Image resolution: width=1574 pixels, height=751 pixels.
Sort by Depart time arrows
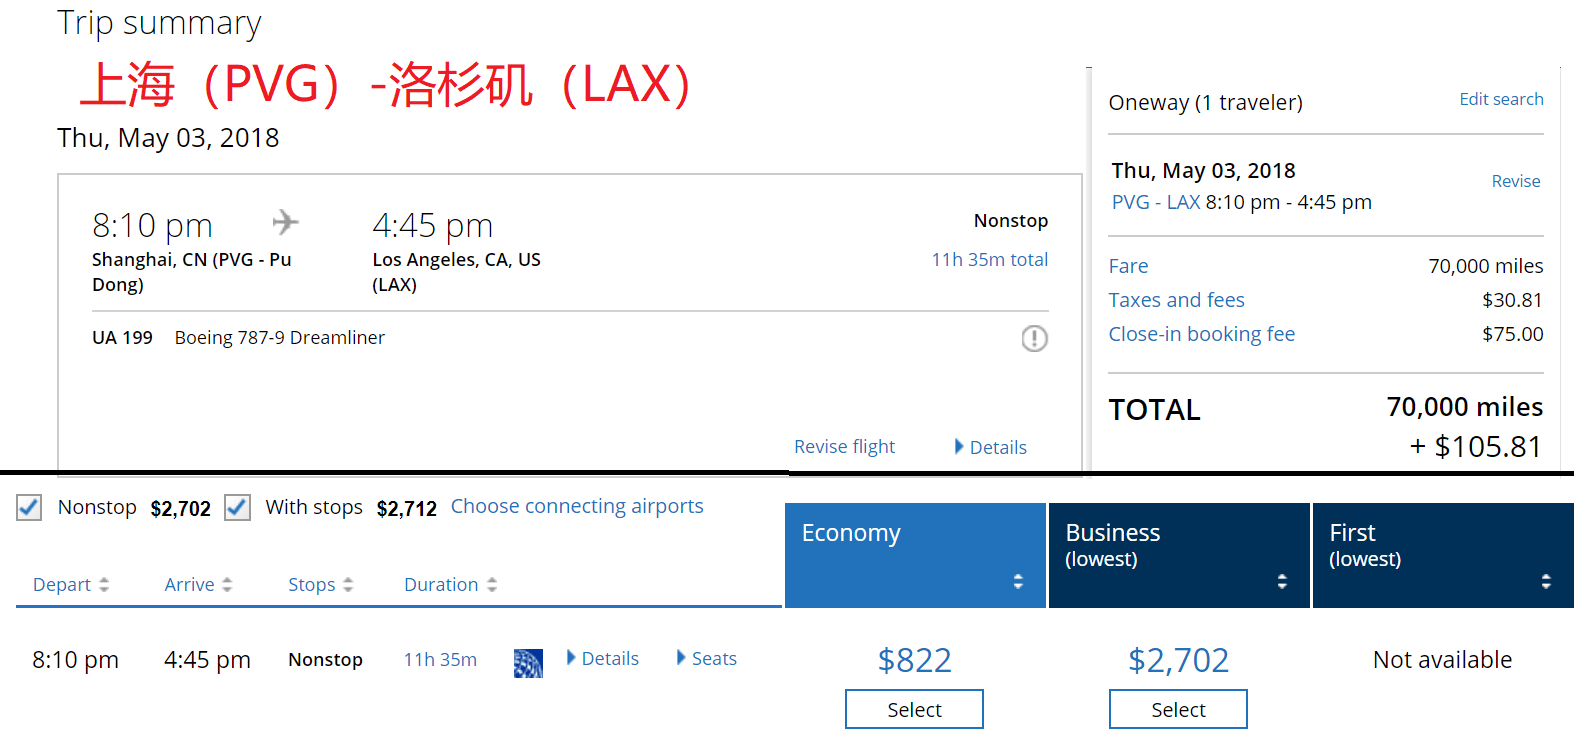coord(104,585)
